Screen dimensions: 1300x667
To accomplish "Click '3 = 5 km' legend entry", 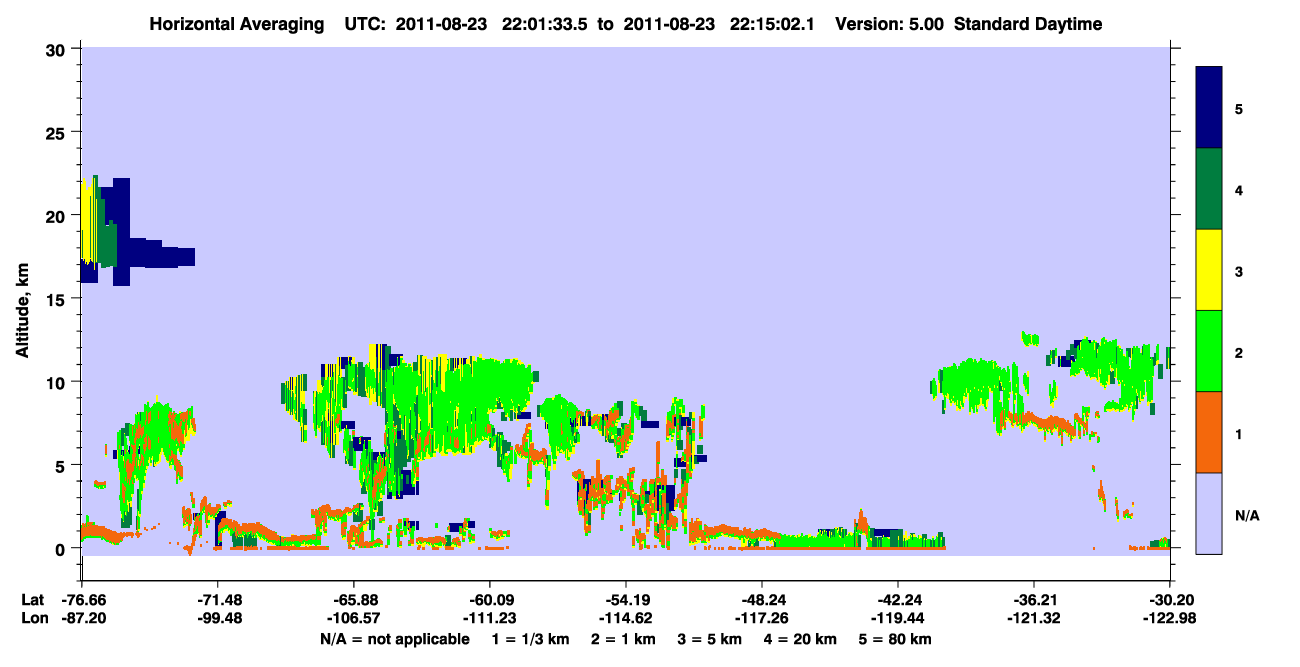I will pos(709,639).
